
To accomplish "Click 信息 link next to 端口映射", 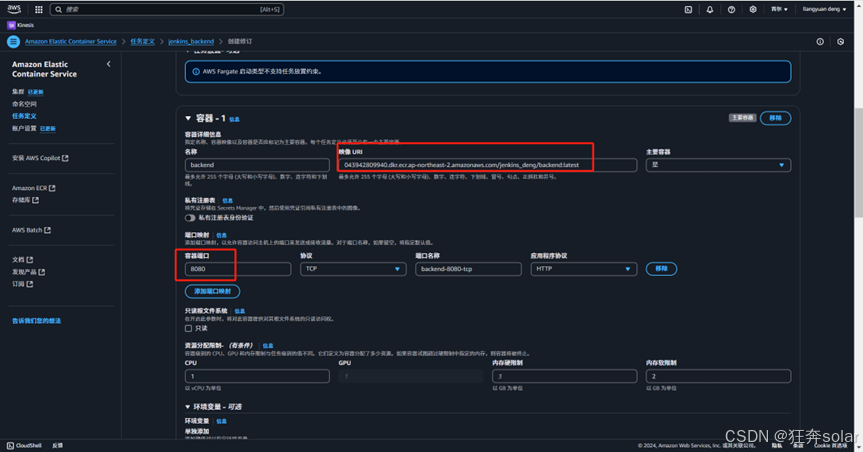I will tap(221, 236).
